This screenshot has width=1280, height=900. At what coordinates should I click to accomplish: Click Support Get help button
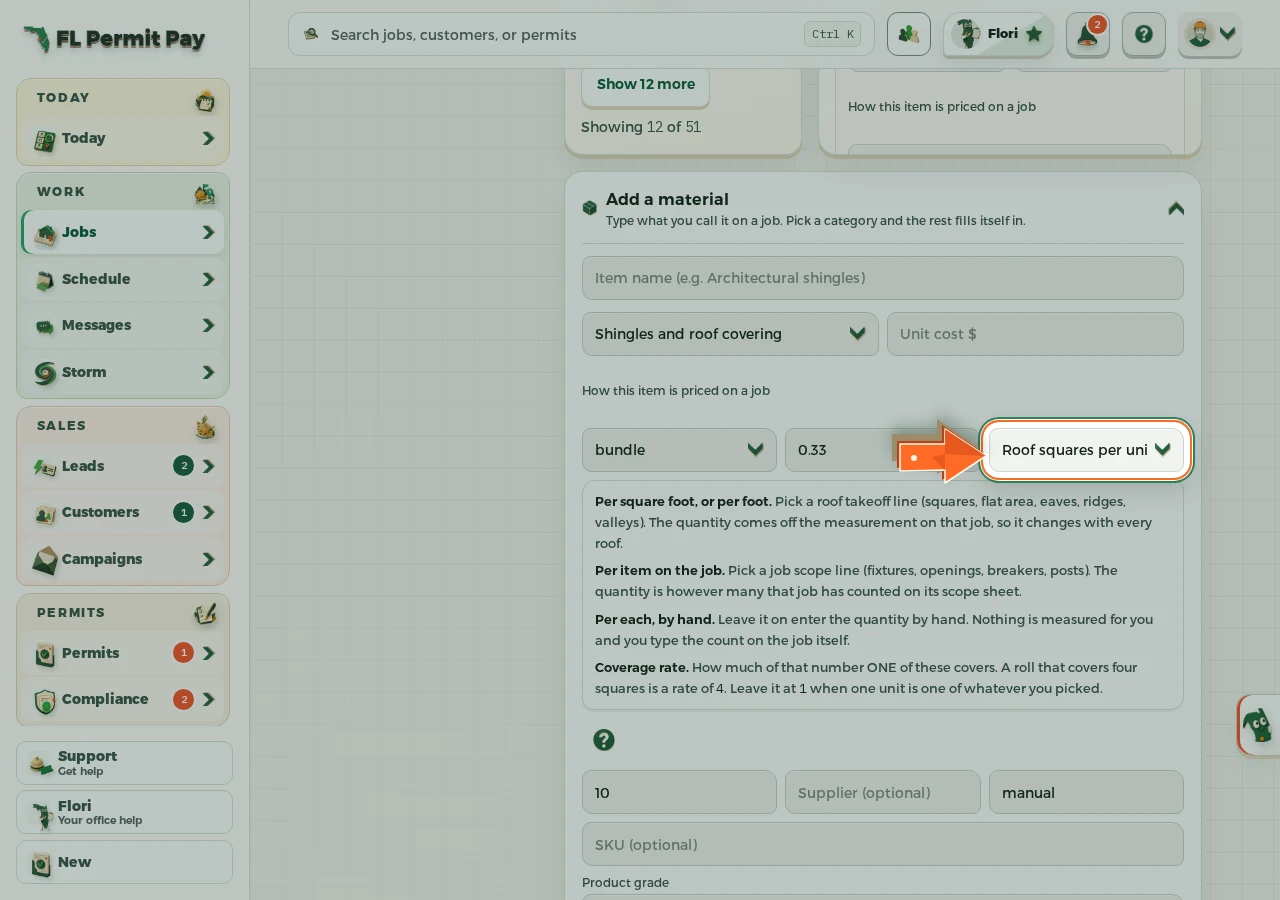tap(124, 763)
